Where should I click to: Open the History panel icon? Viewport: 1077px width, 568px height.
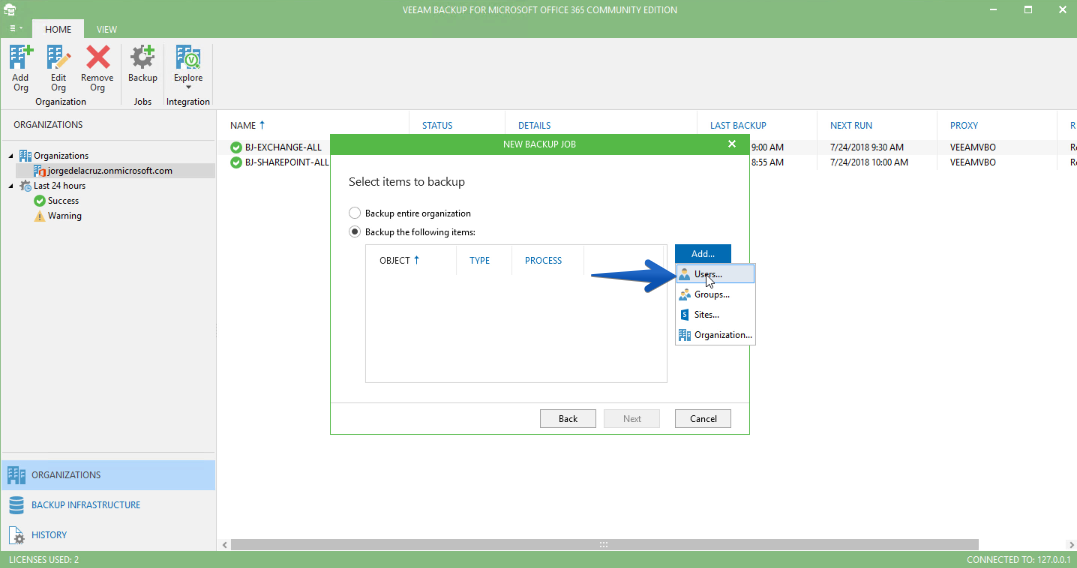click(x=16, y=535)
